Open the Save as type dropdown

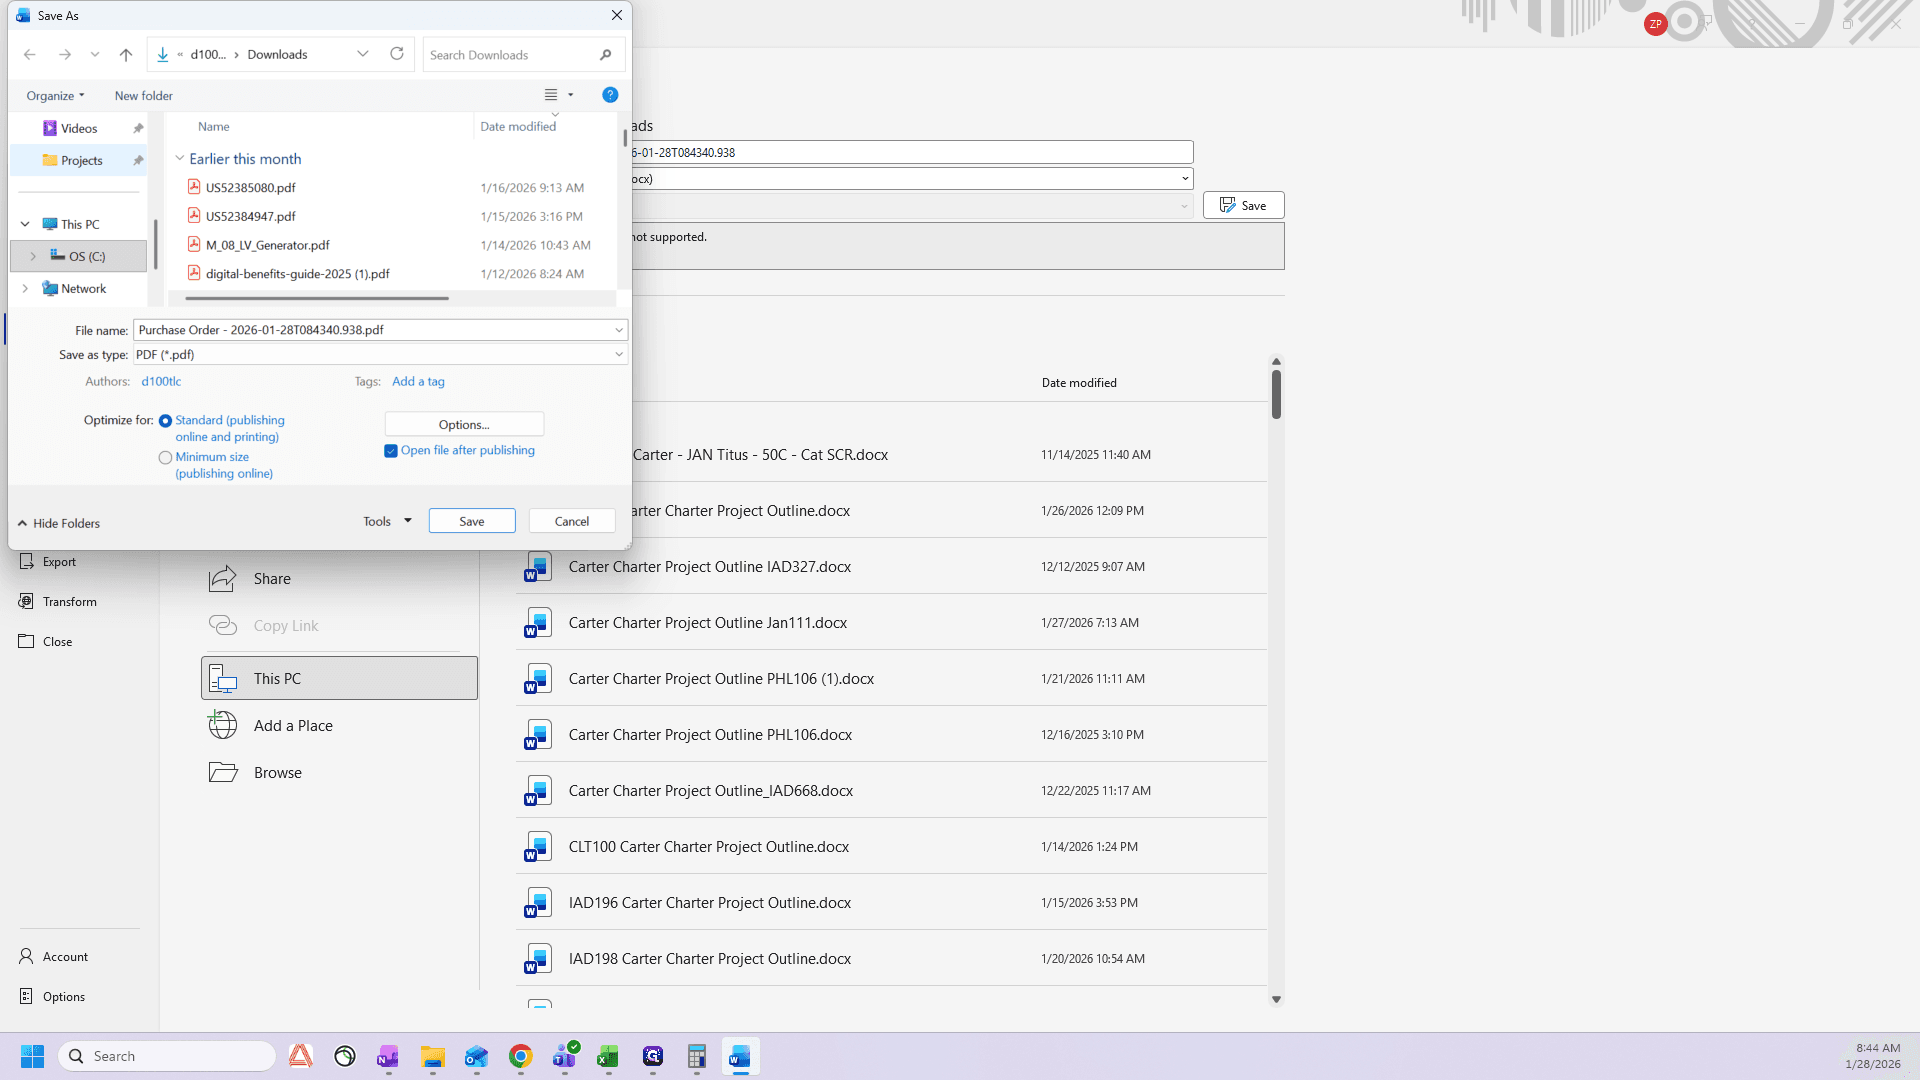[380, 354]
